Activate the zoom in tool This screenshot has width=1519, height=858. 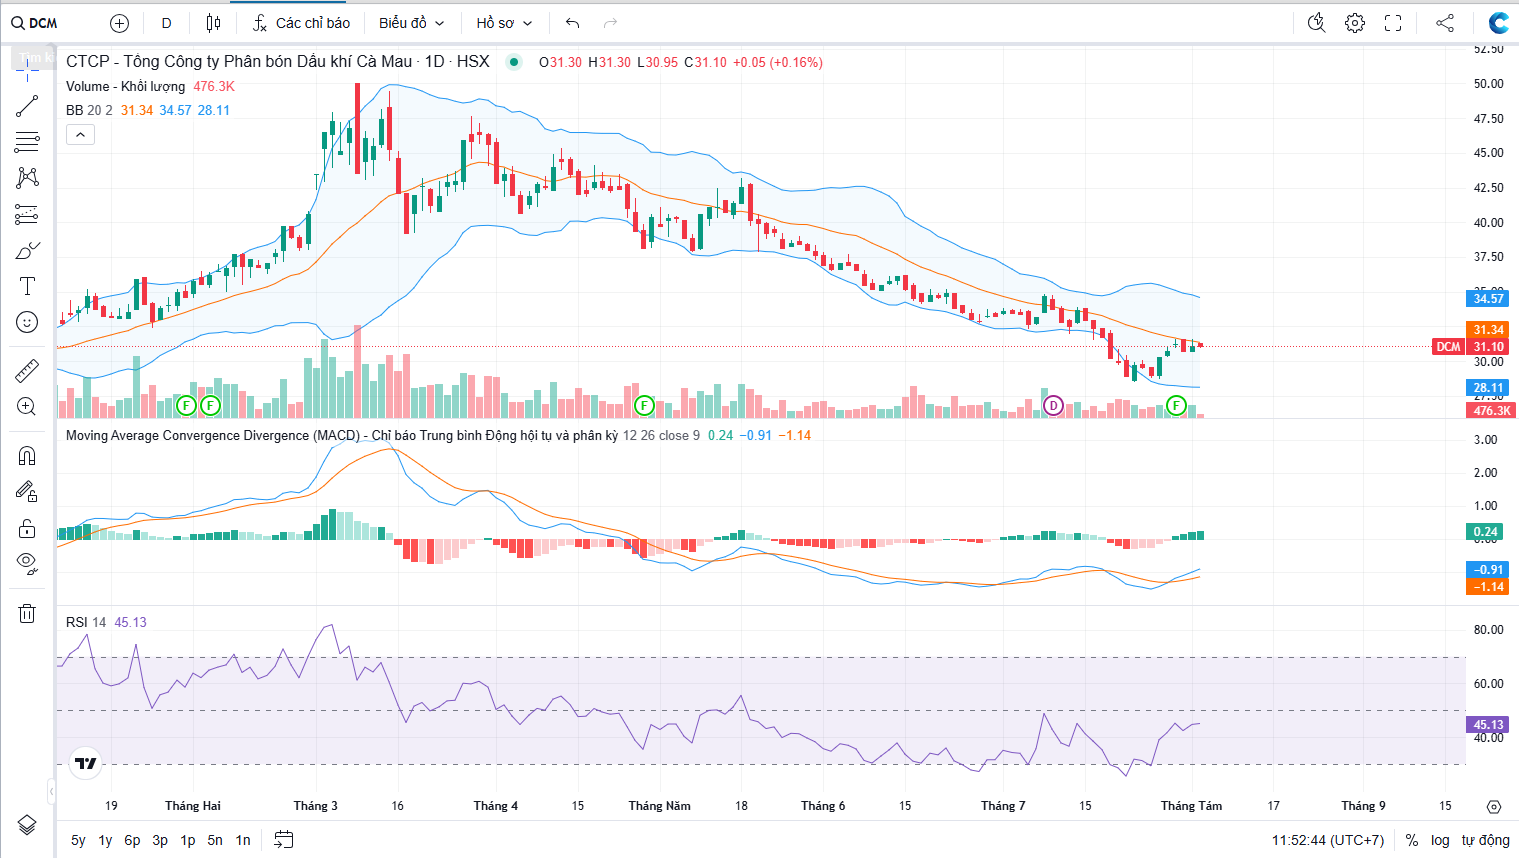27,406
